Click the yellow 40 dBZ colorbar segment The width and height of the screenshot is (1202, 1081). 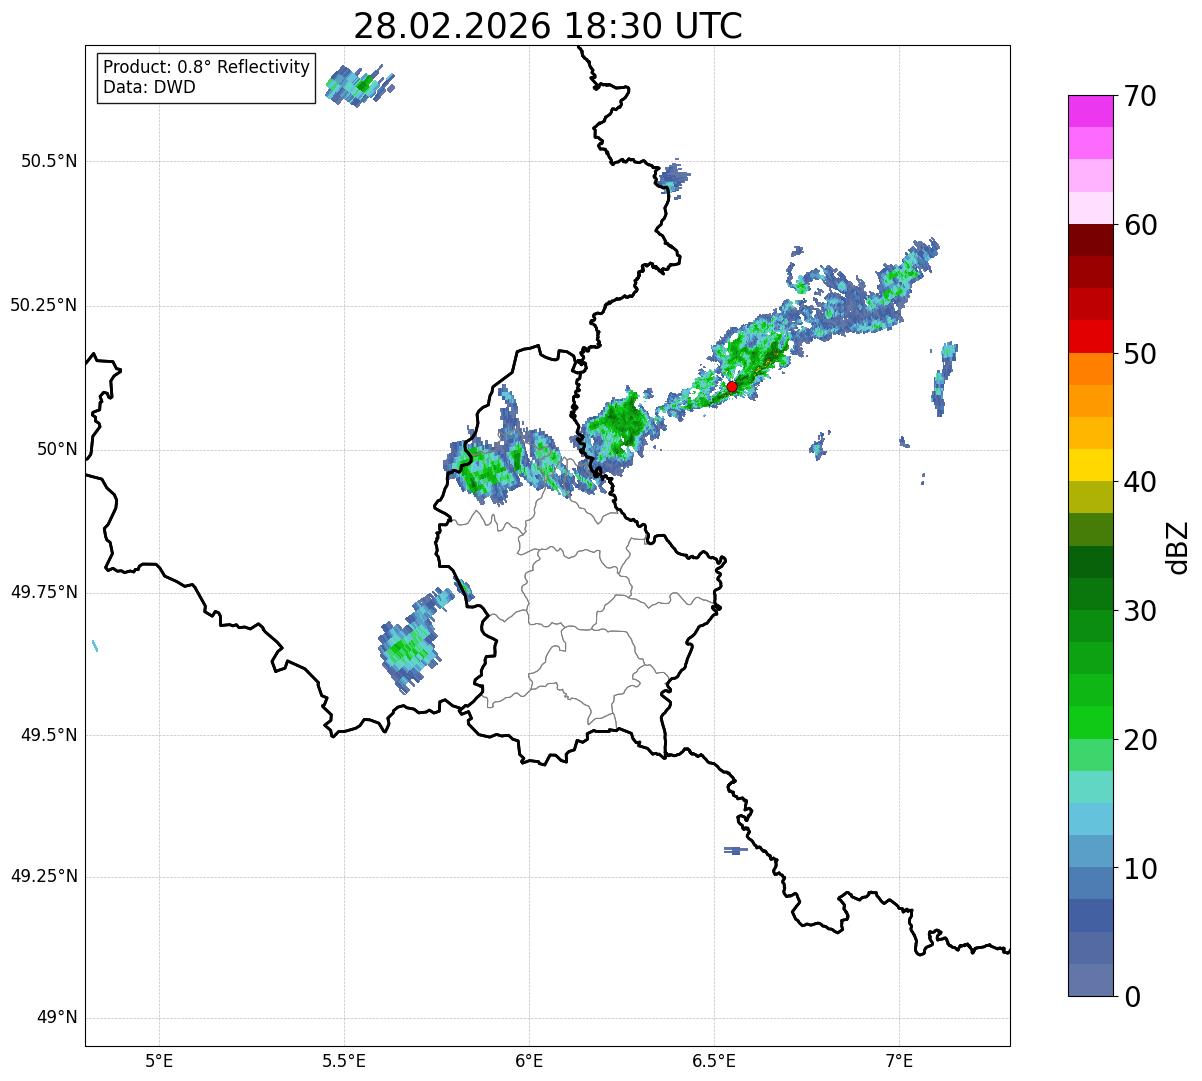pos(1091,465)
